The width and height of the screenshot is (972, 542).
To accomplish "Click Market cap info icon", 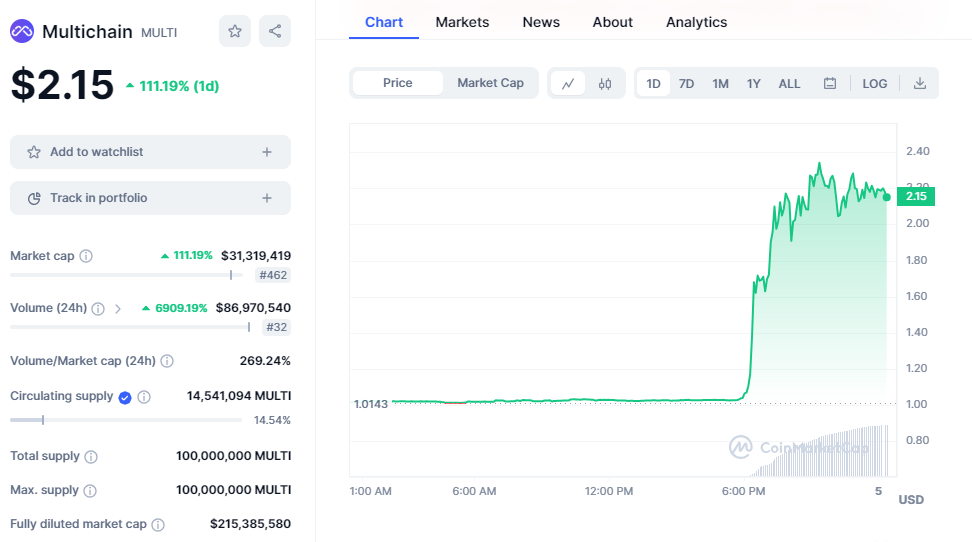I will [x=86, y=256].
